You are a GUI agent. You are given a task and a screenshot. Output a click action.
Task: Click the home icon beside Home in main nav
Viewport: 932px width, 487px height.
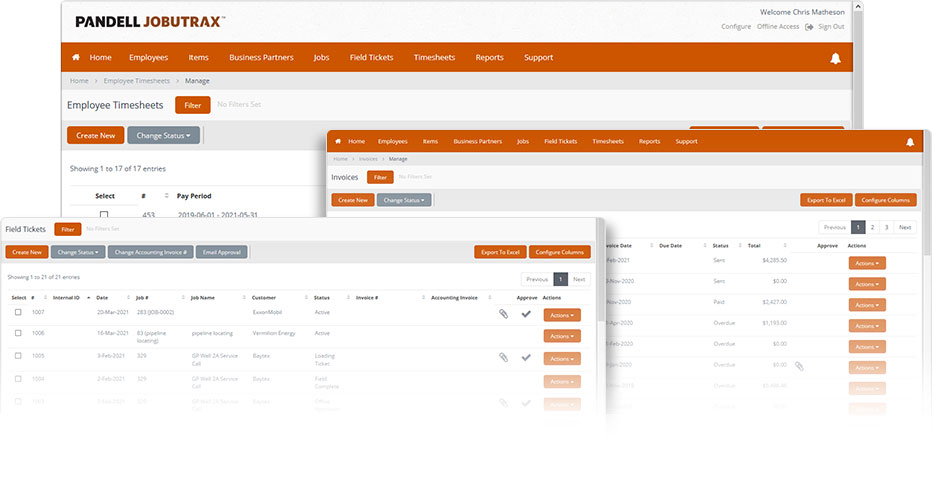tap(75, 57)
